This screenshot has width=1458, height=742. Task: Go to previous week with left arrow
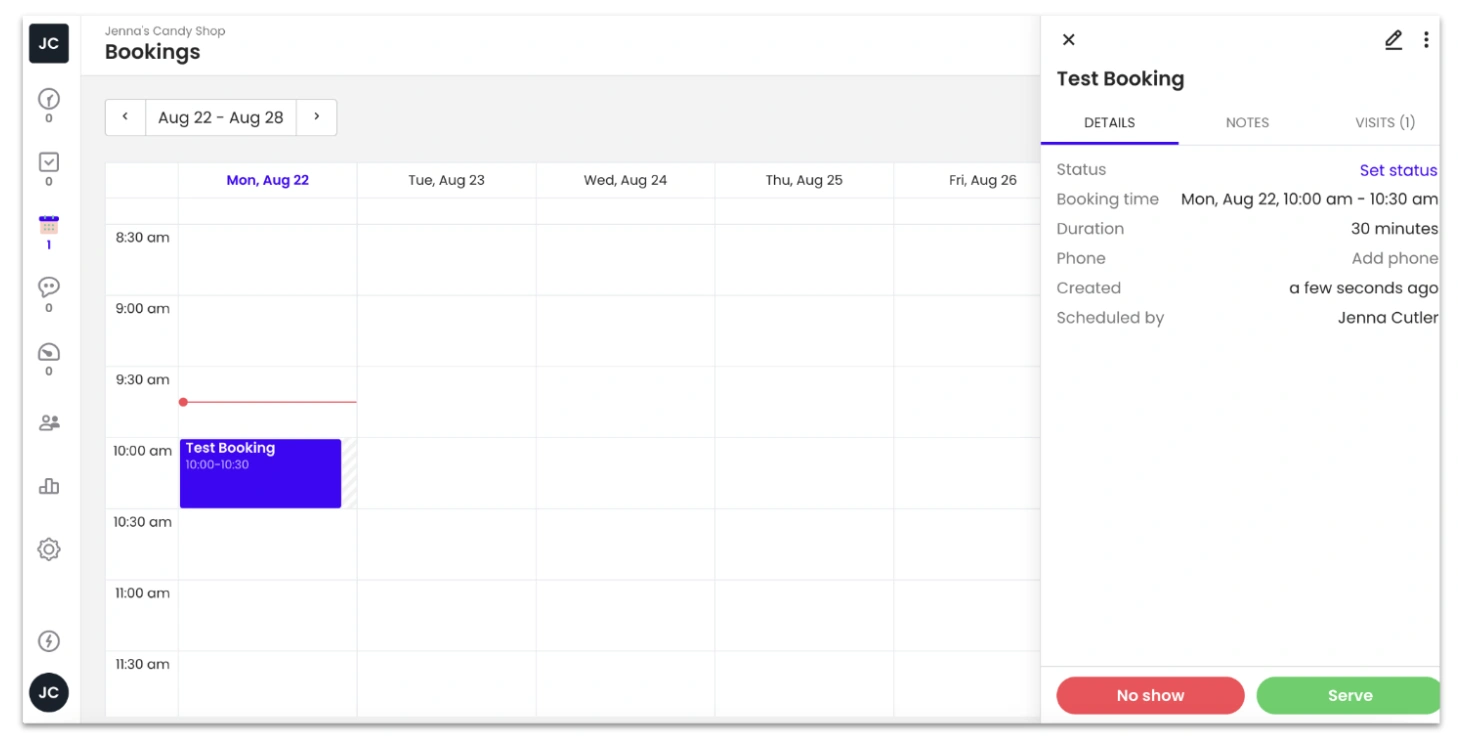(x=125, y=117)
